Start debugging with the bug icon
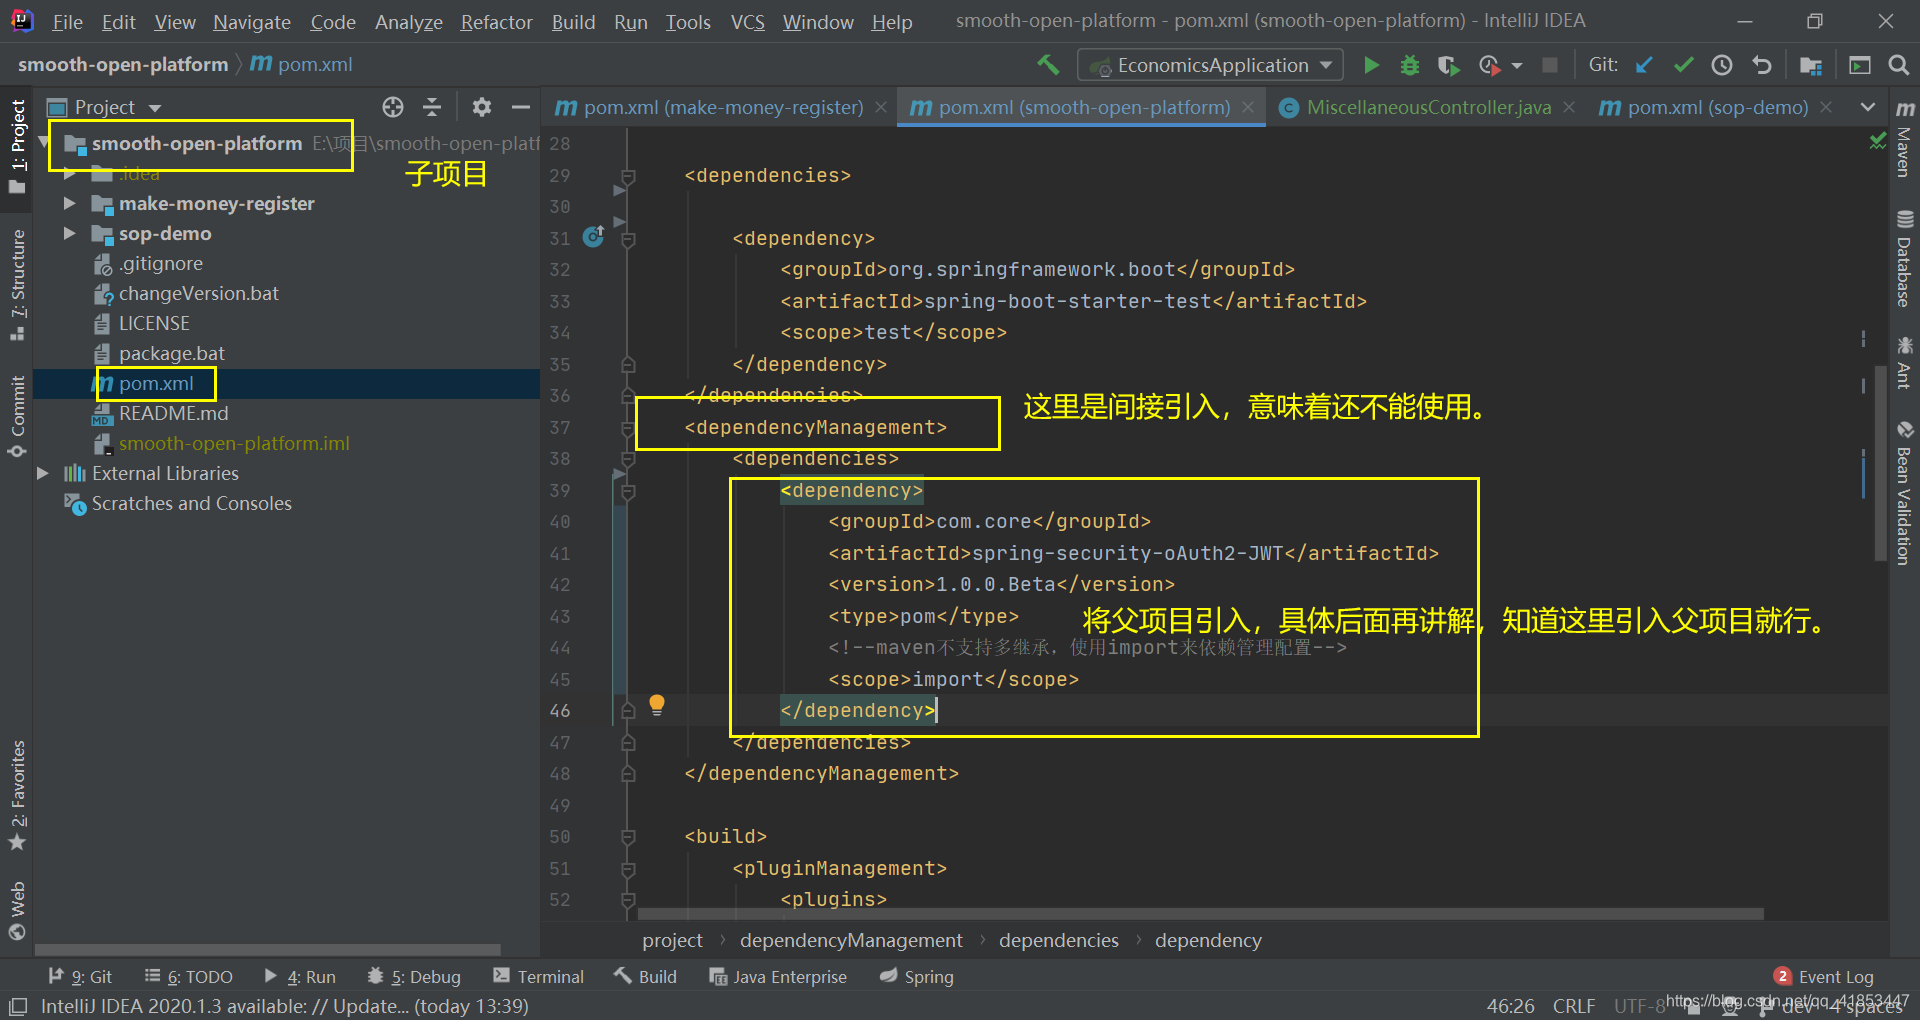 pyautogui.click(x=1410, y=65)
